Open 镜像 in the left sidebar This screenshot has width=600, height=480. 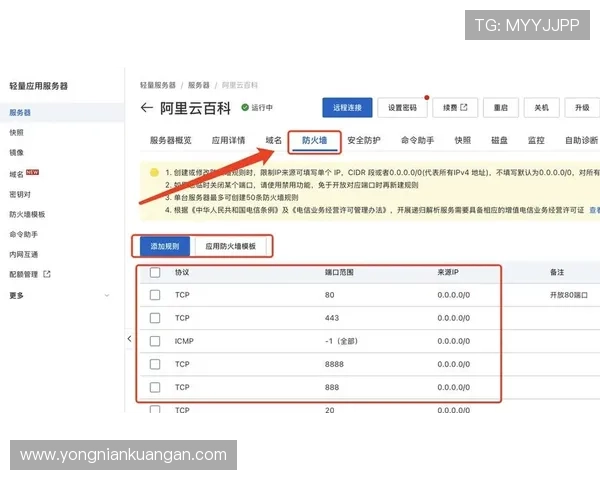(16, 152)
